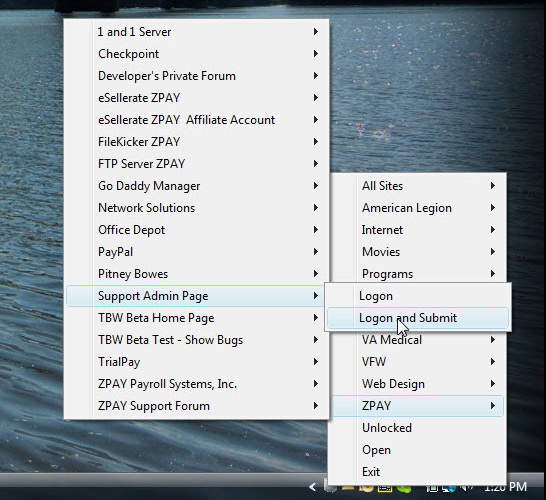Open the Programs category submenu
Viewport: 546px width, 500px height.
pos(417,274)
